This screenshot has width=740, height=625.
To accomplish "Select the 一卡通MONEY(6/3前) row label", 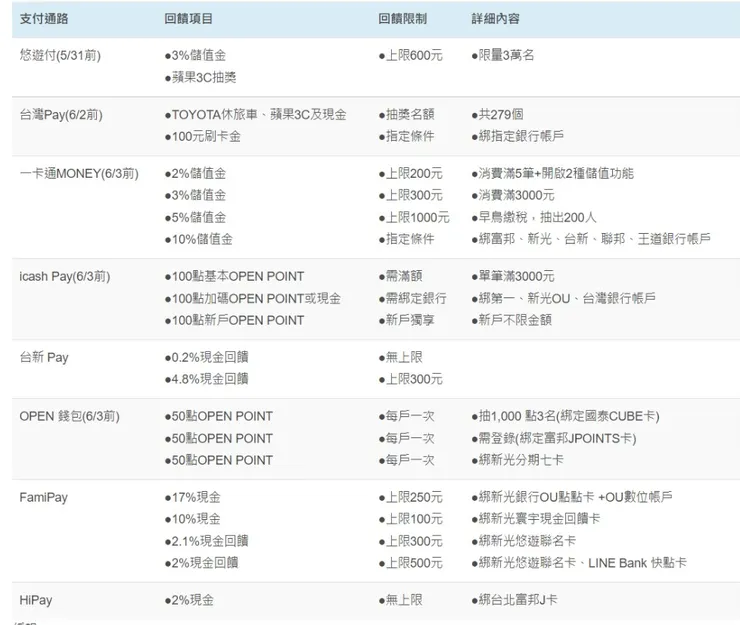I will point(79,174).
